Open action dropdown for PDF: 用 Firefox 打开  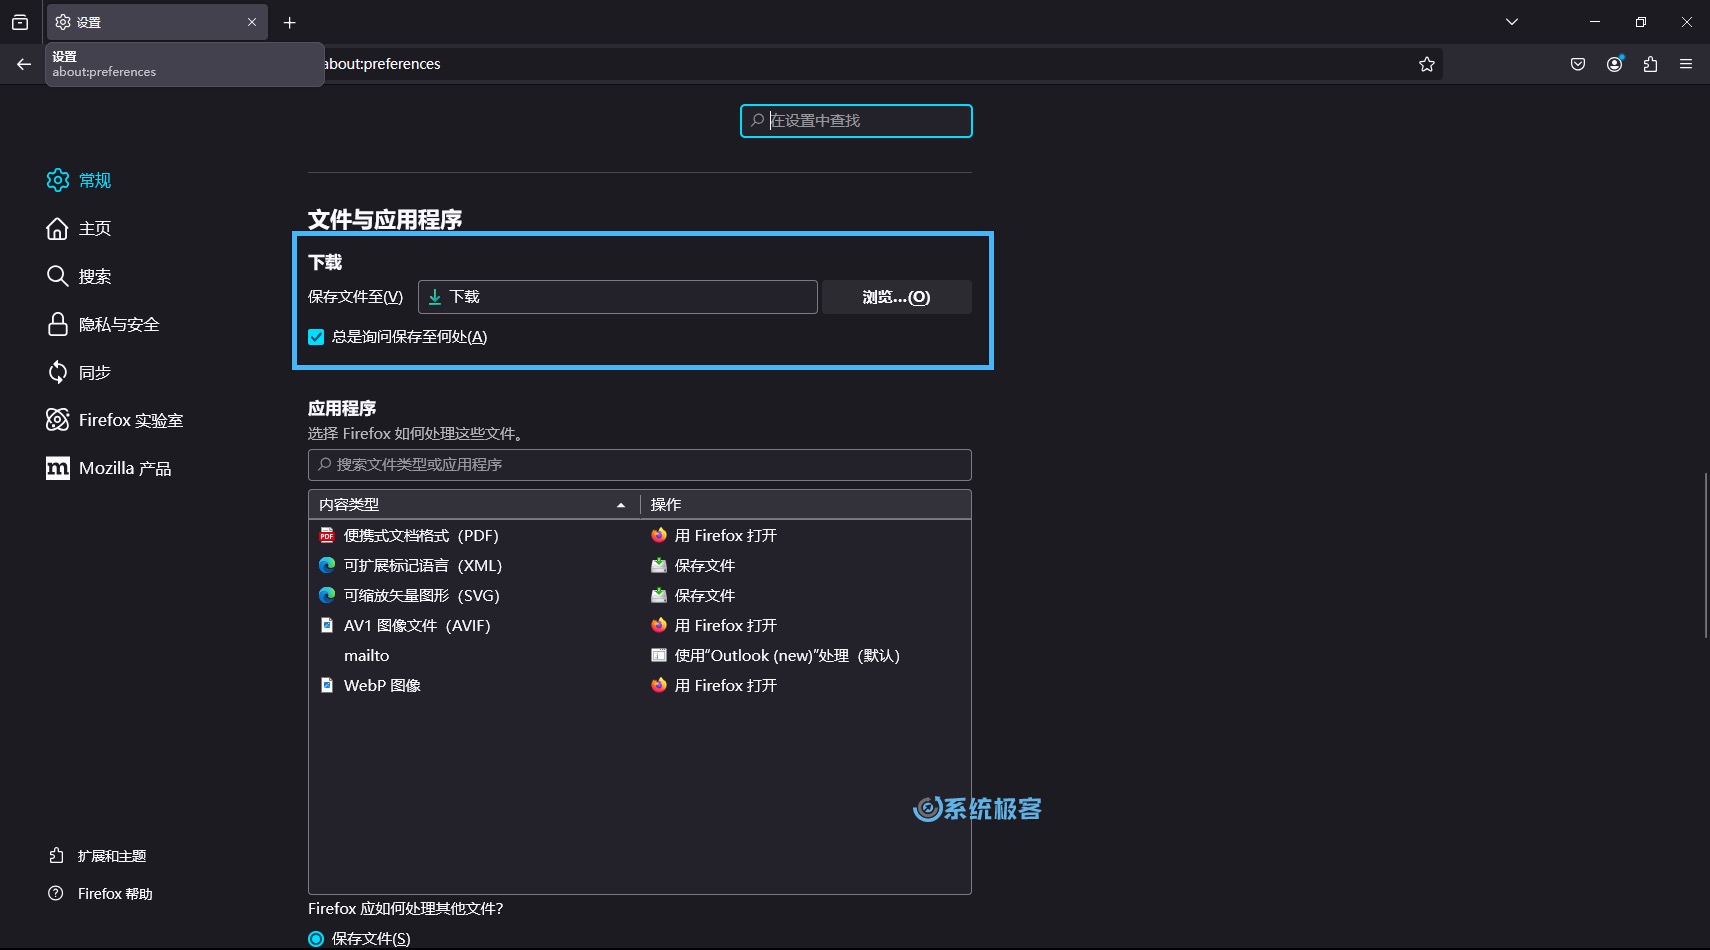[x=806, y=536]
